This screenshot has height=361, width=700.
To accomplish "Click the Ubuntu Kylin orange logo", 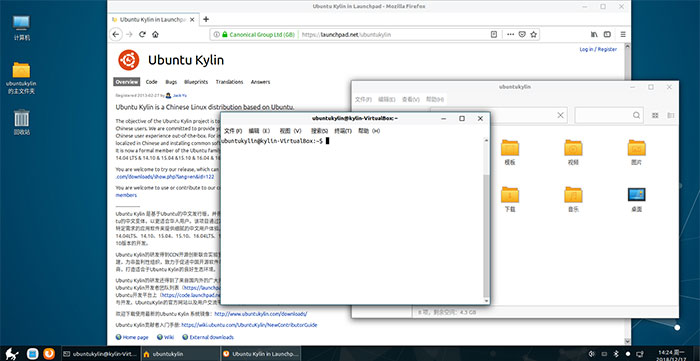I will point(129,60).
